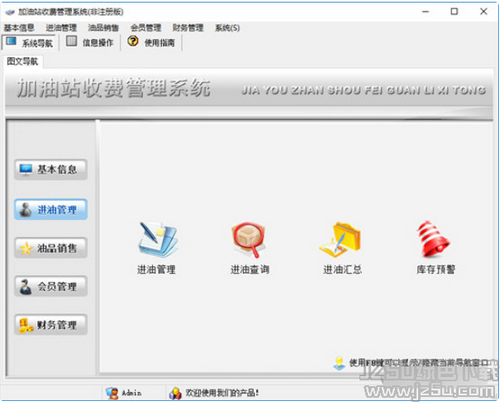Click the Admin status bar text
This screenshot has width=500, height=402.
[x=132, y=393]
